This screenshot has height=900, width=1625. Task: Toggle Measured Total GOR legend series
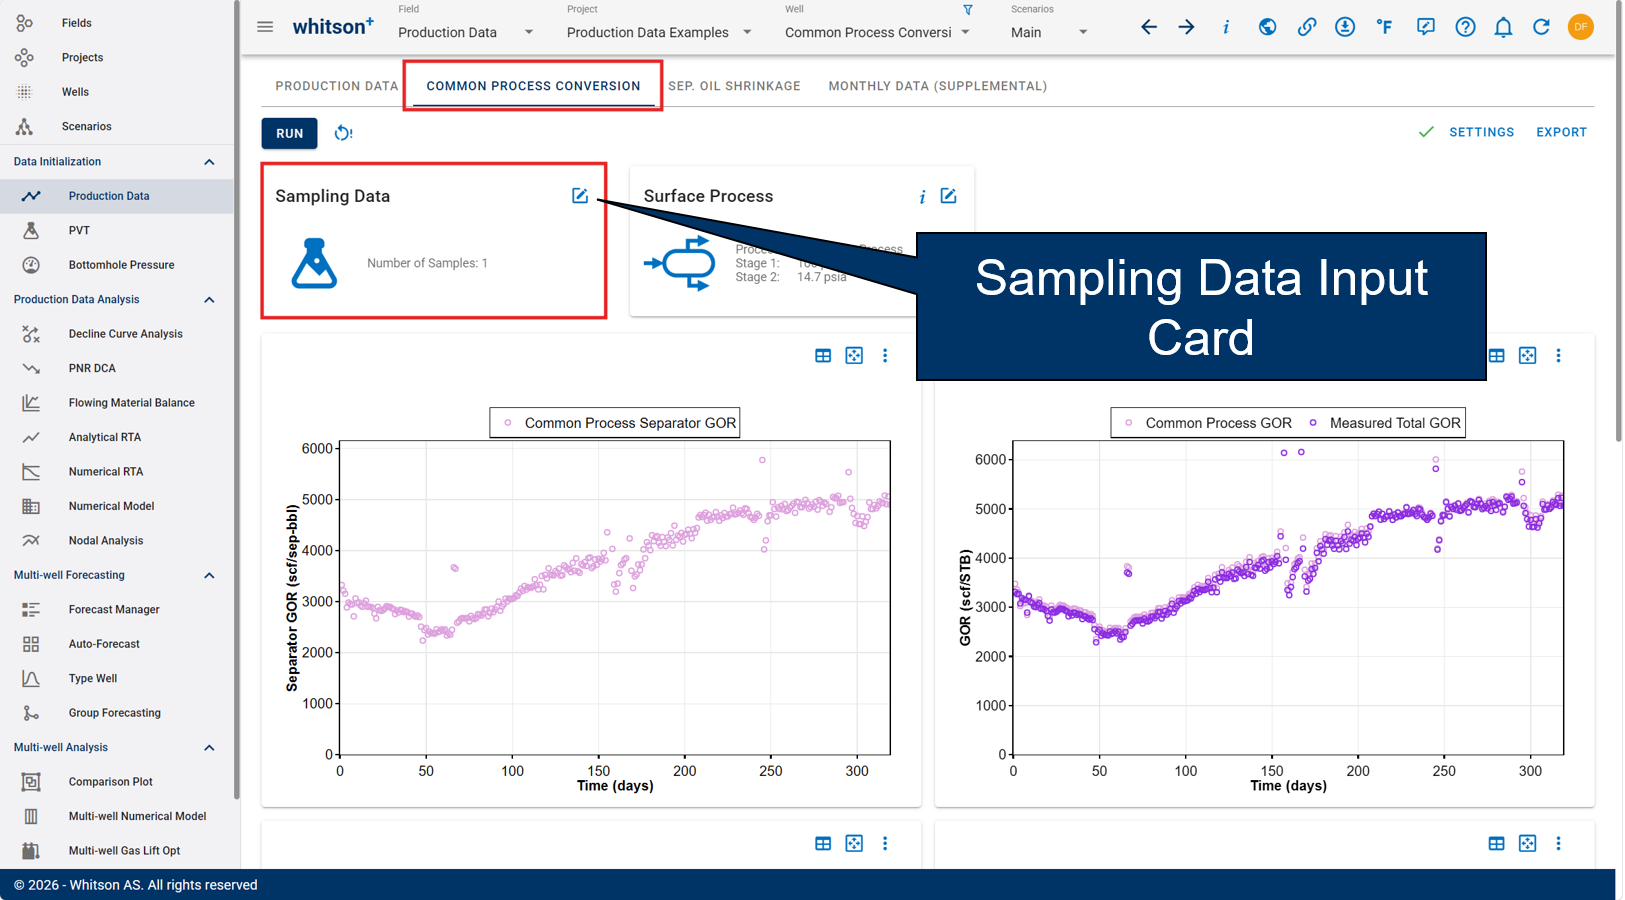click(1384, 423)
